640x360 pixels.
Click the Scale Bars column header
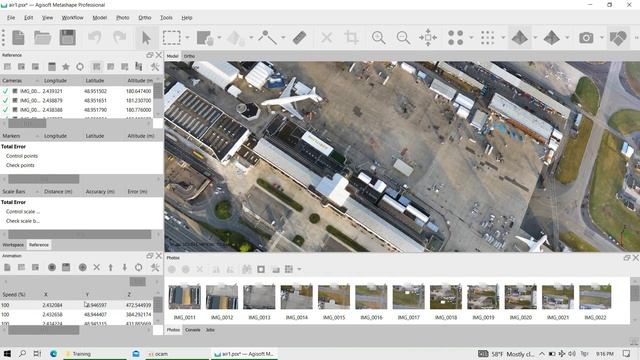pos(20,191)
